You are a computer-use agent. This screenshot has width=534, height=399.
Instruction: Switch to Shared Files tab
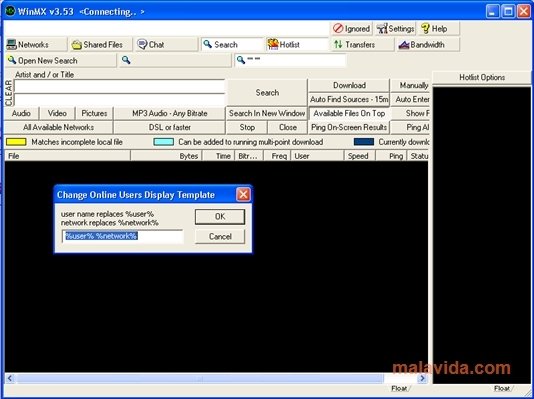coord(101,45)
